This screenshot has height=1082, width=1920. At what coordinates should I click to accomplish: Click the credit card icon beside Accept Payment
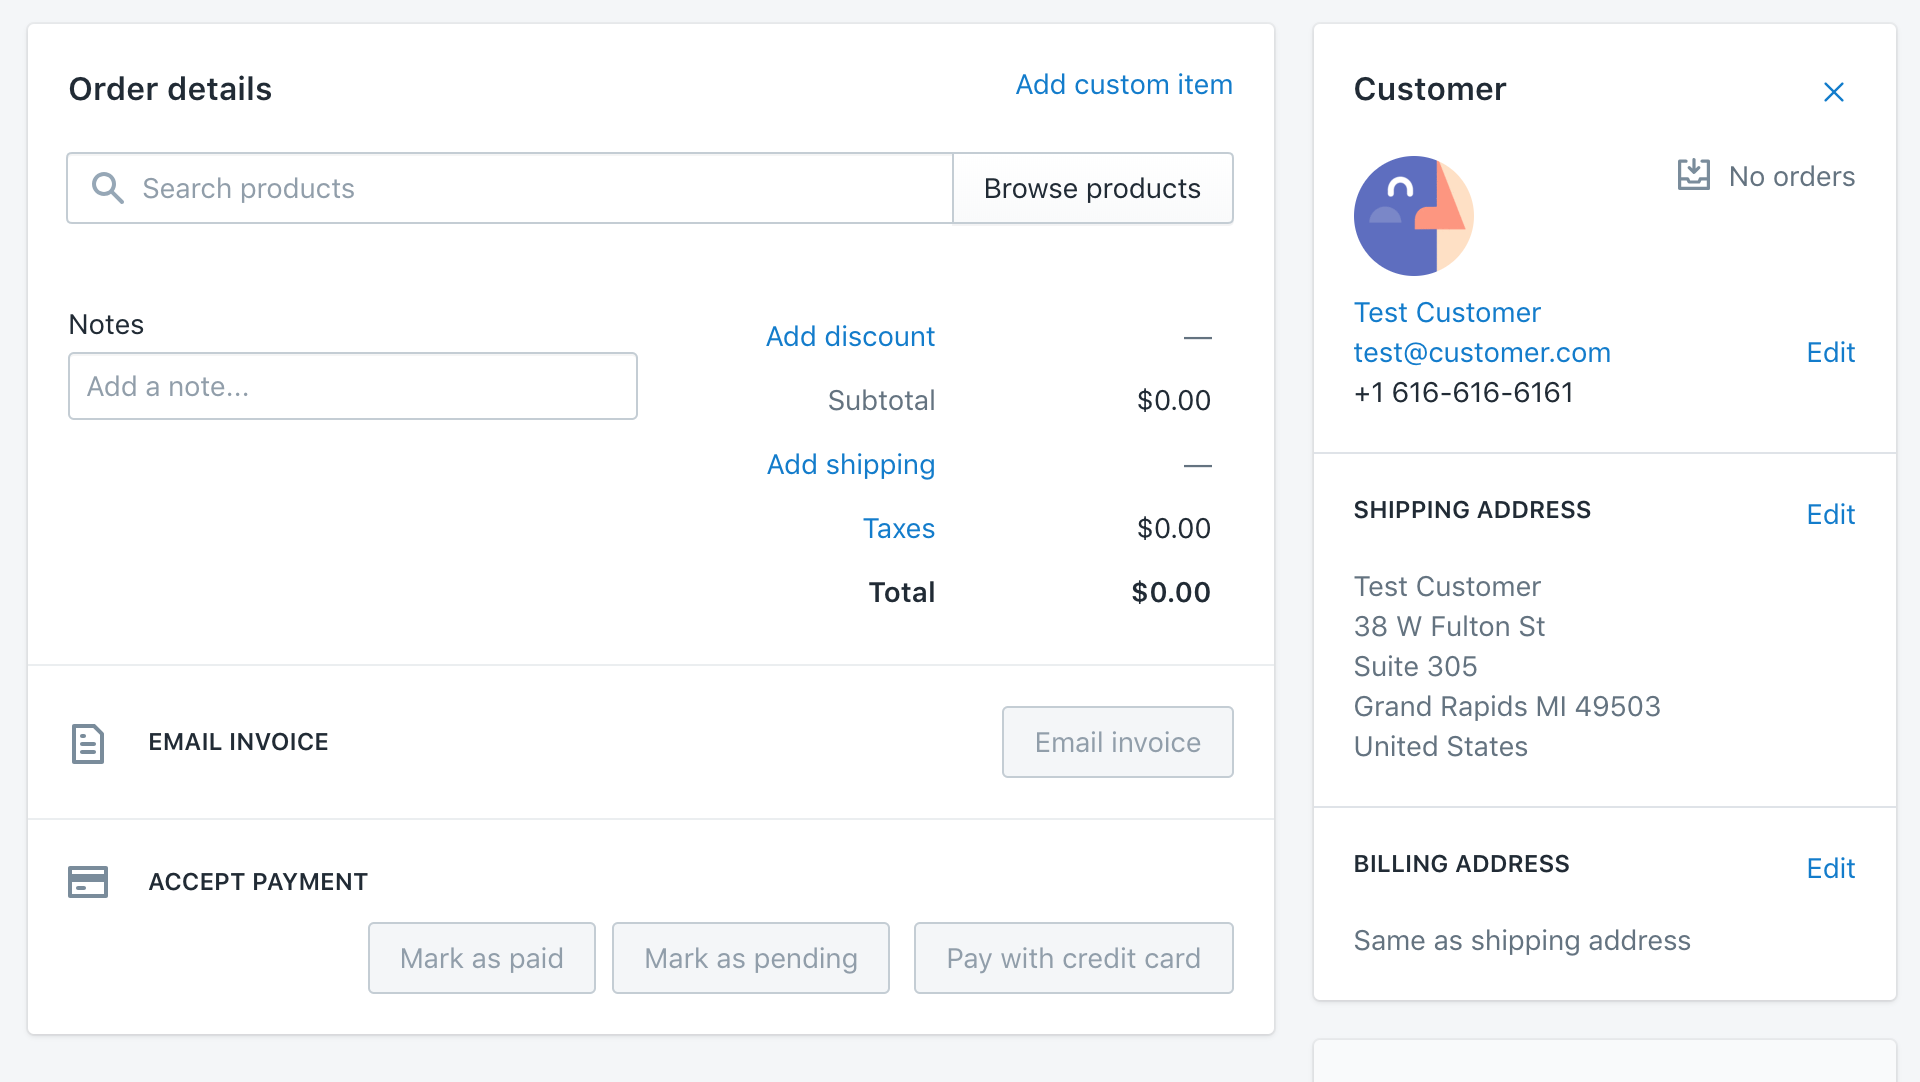pyautogui.click(x=88, y=881)
